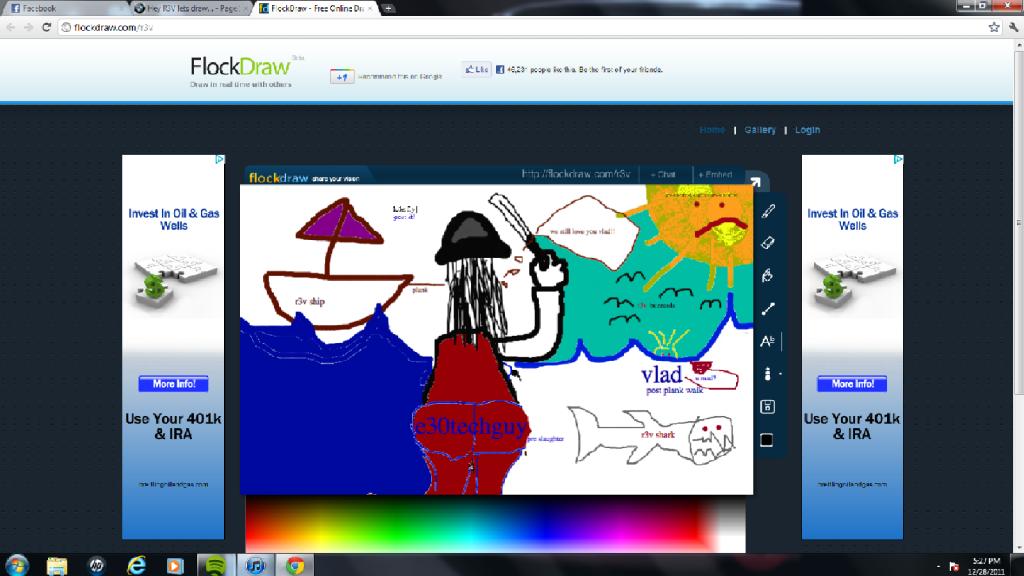Select the paint bucket fill tool

(x=768, y=275)
